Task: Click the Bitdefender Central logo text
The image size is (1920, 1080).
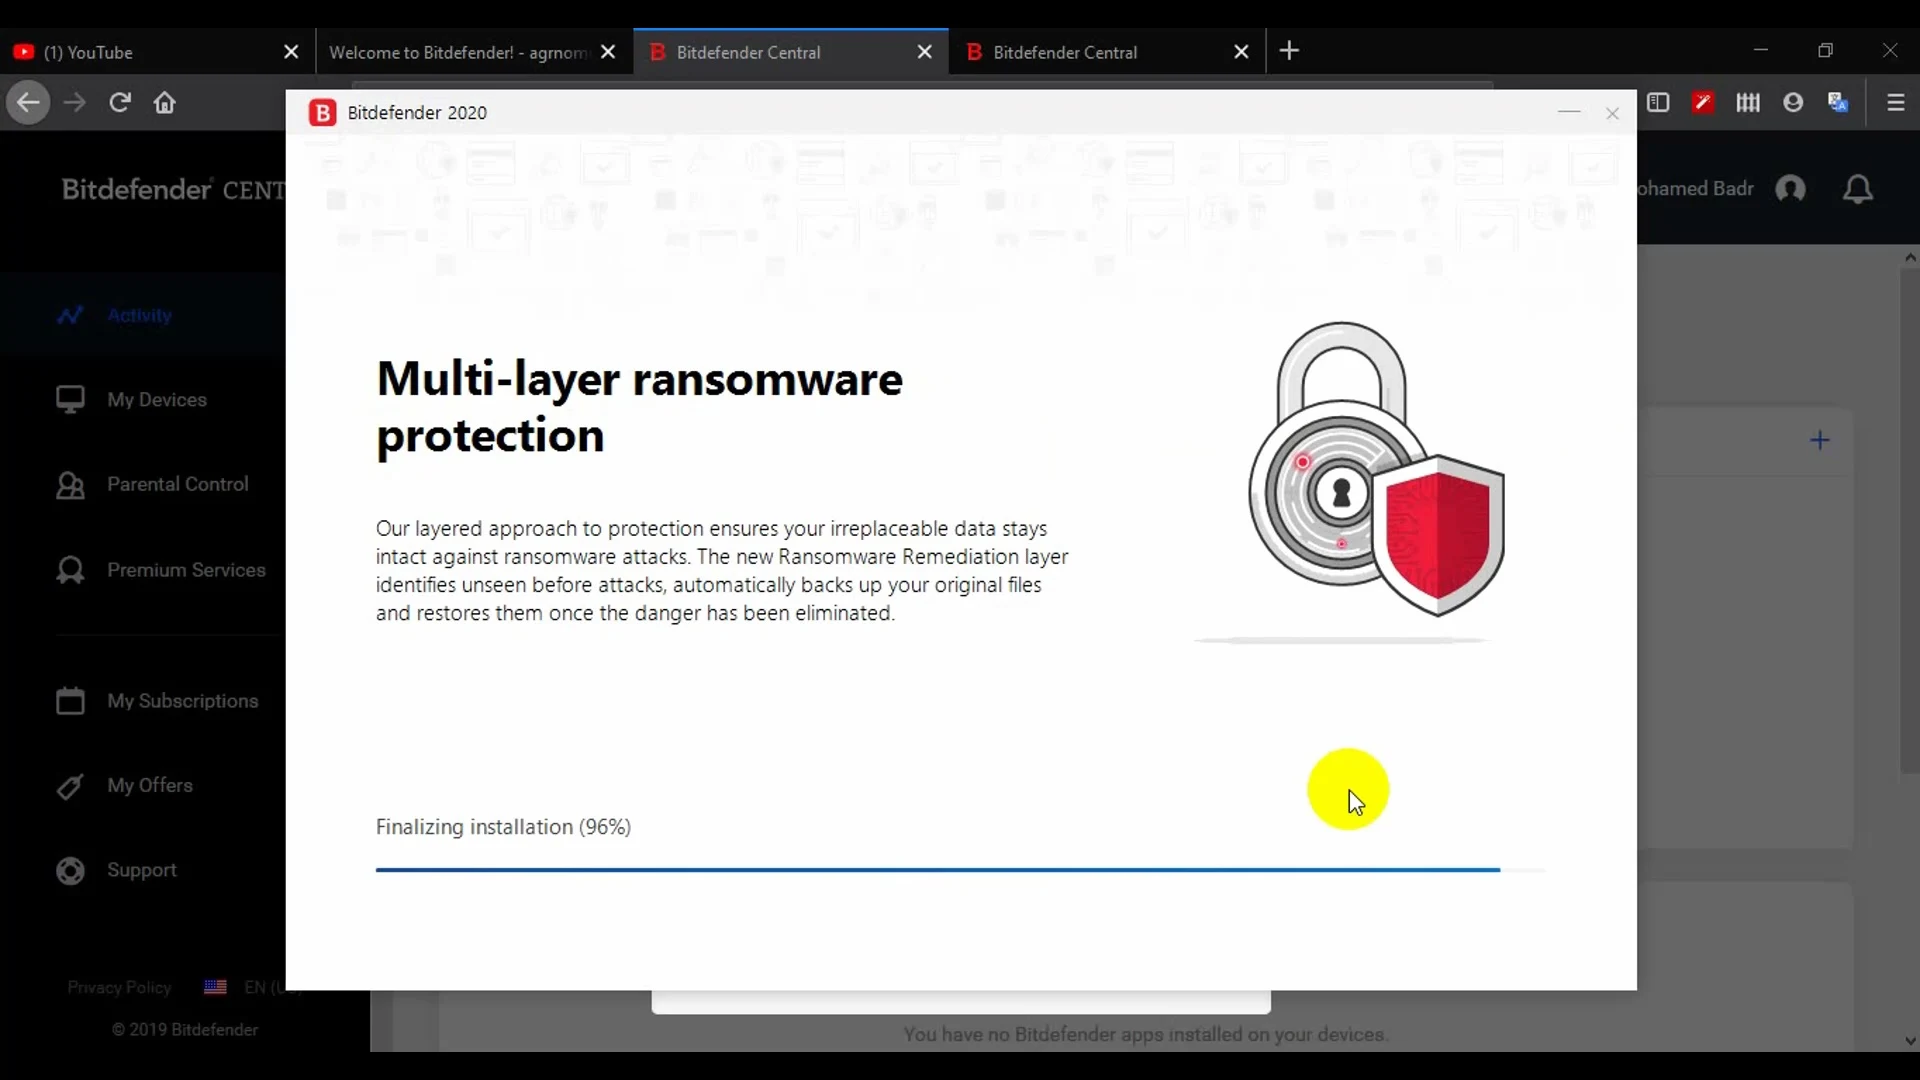Action: point(173,189)
